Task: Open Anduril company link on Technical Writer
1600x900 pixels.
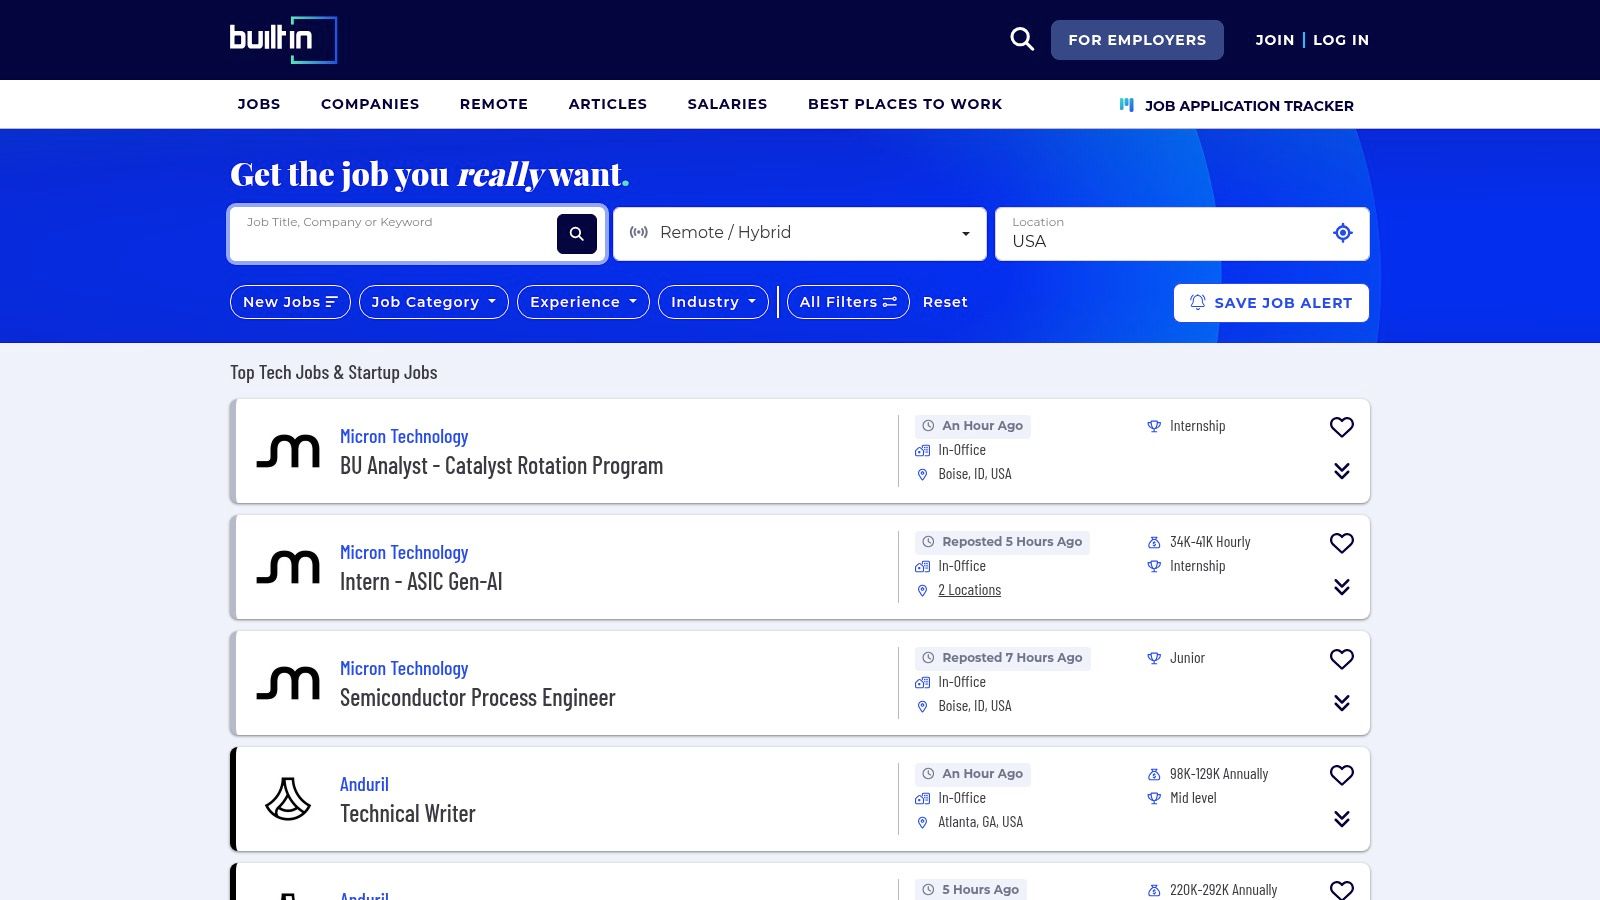Action: coord(364,784)
